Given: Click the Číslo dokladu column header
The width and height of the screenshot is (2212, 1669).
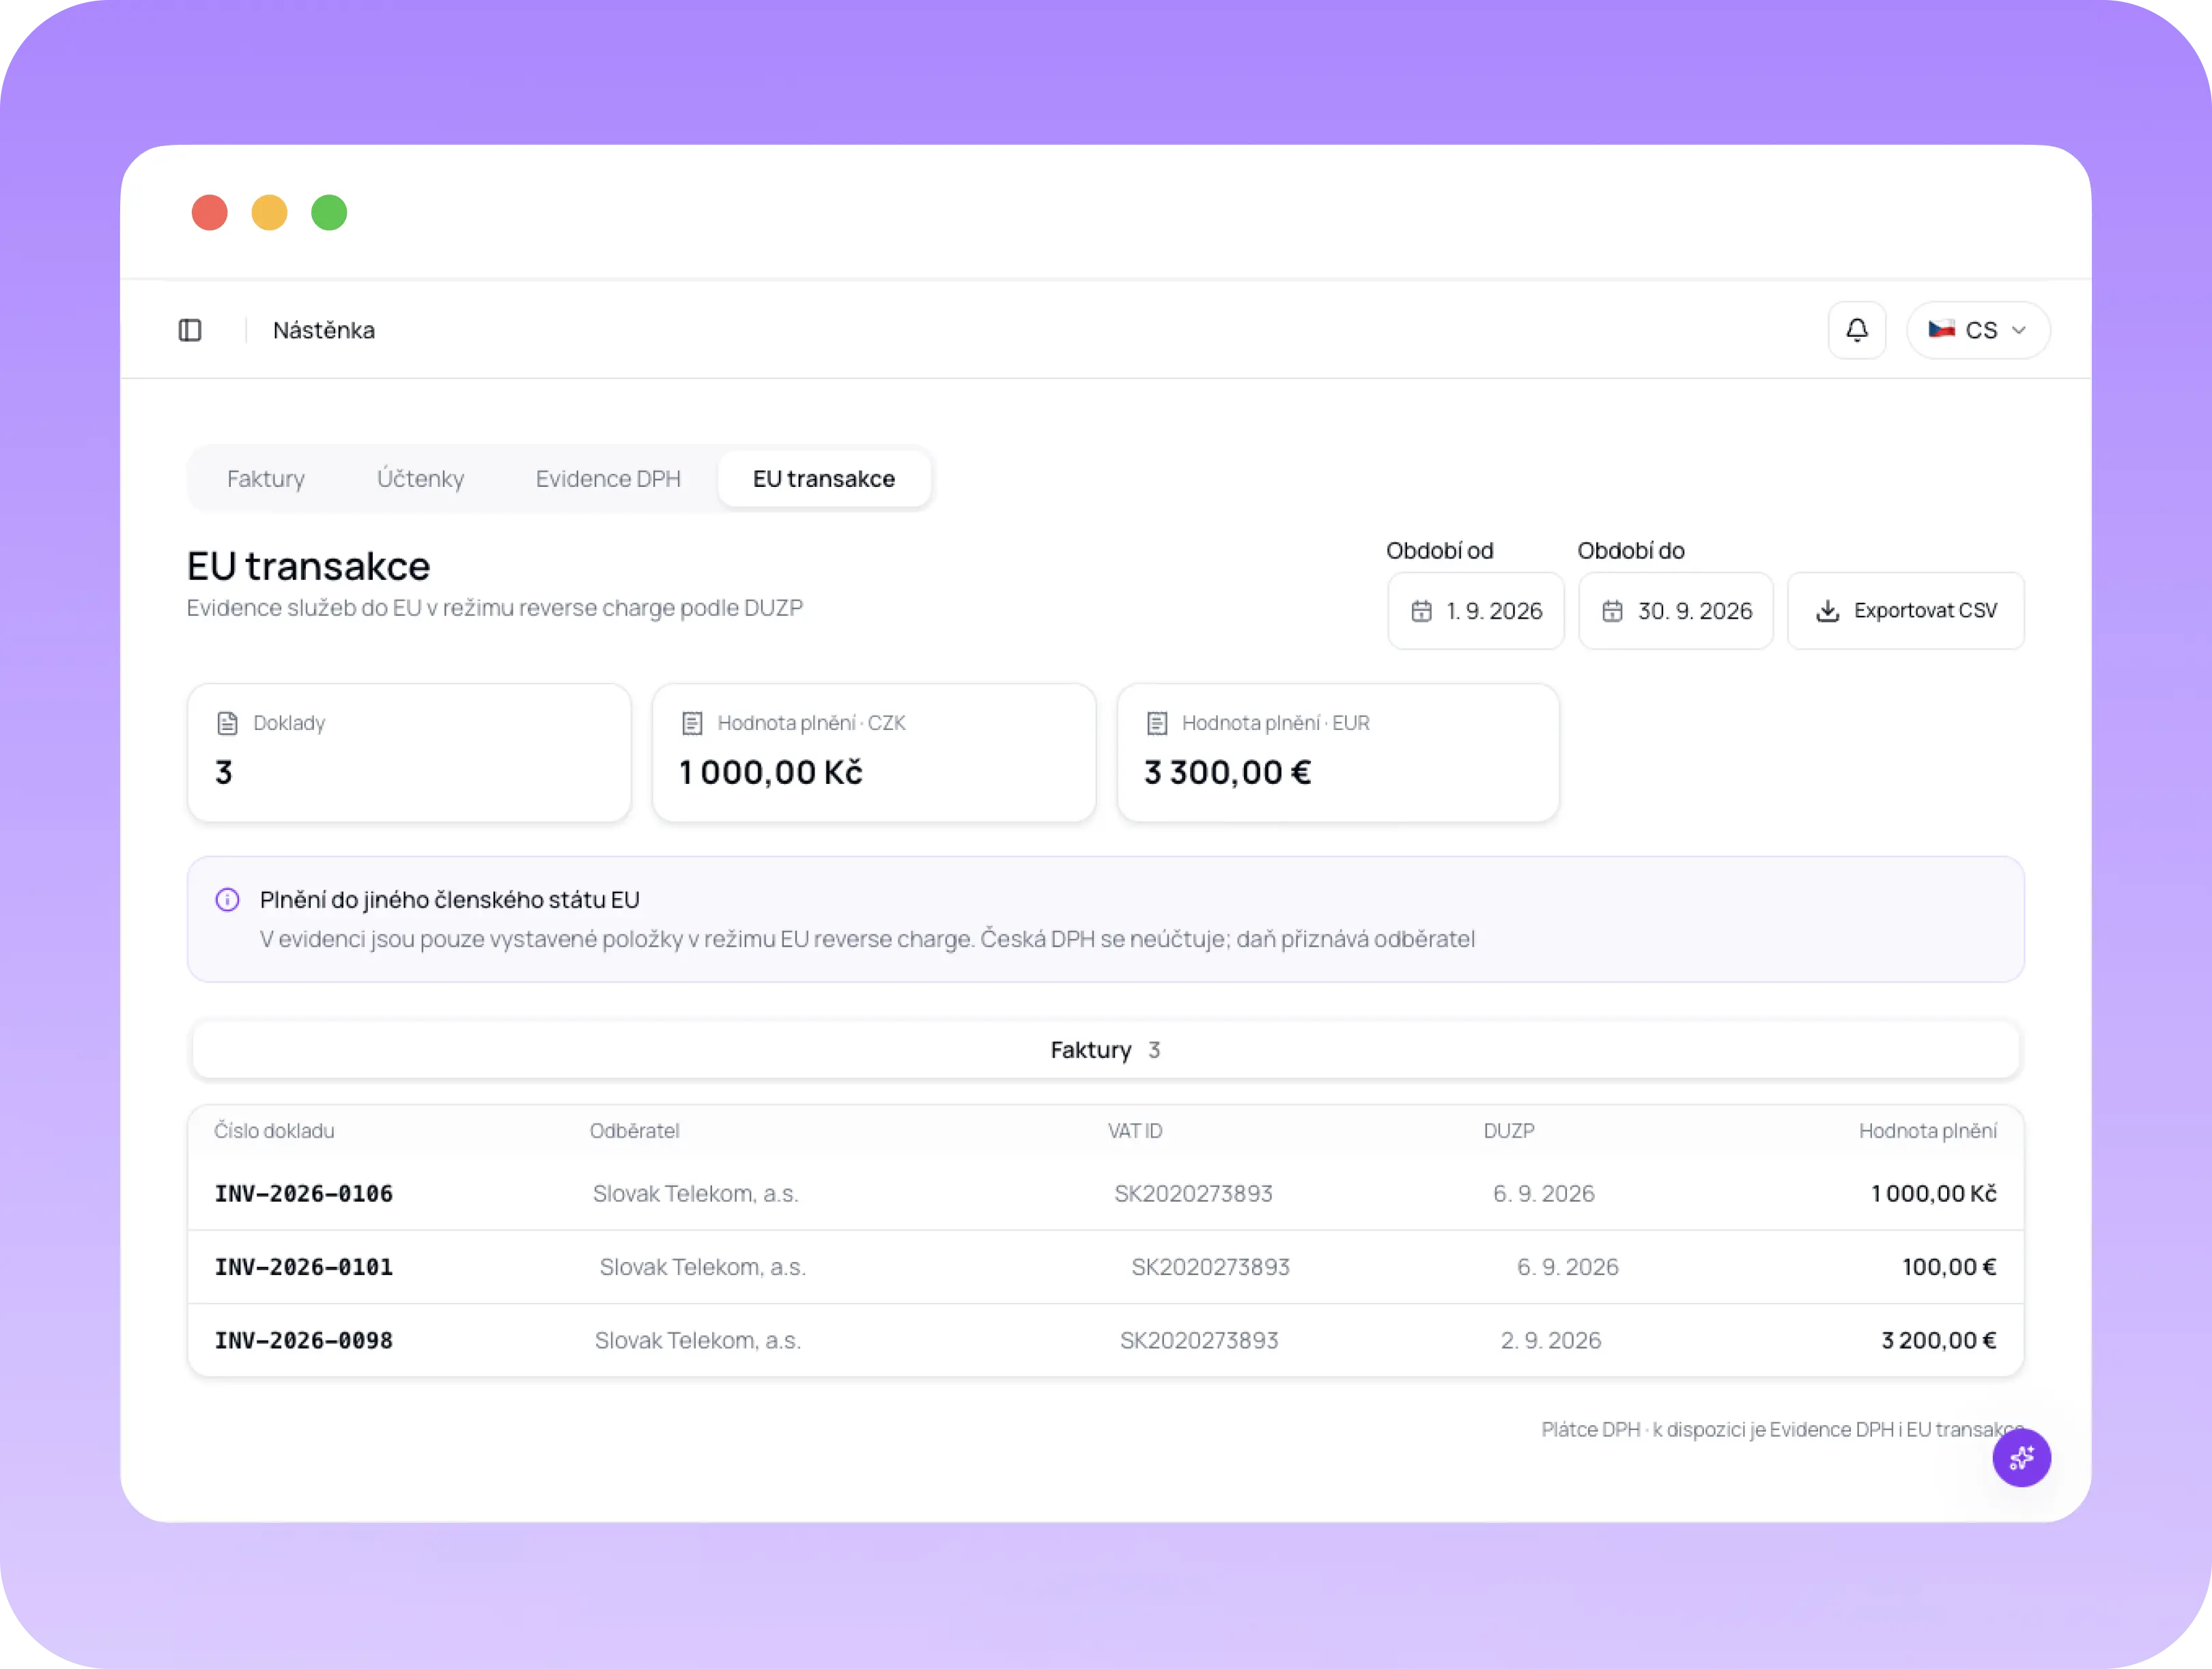Looking at the screenshot, I should tap(274, 1131).
